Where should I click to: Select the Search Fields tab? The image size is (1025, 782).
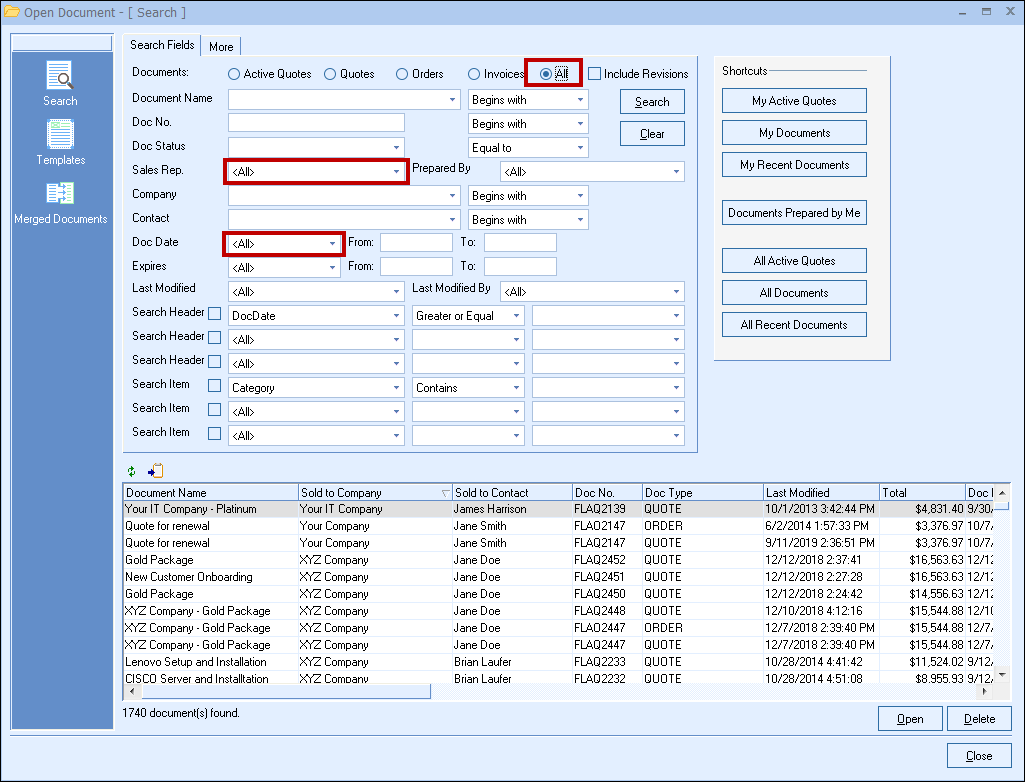pos(162,45)
